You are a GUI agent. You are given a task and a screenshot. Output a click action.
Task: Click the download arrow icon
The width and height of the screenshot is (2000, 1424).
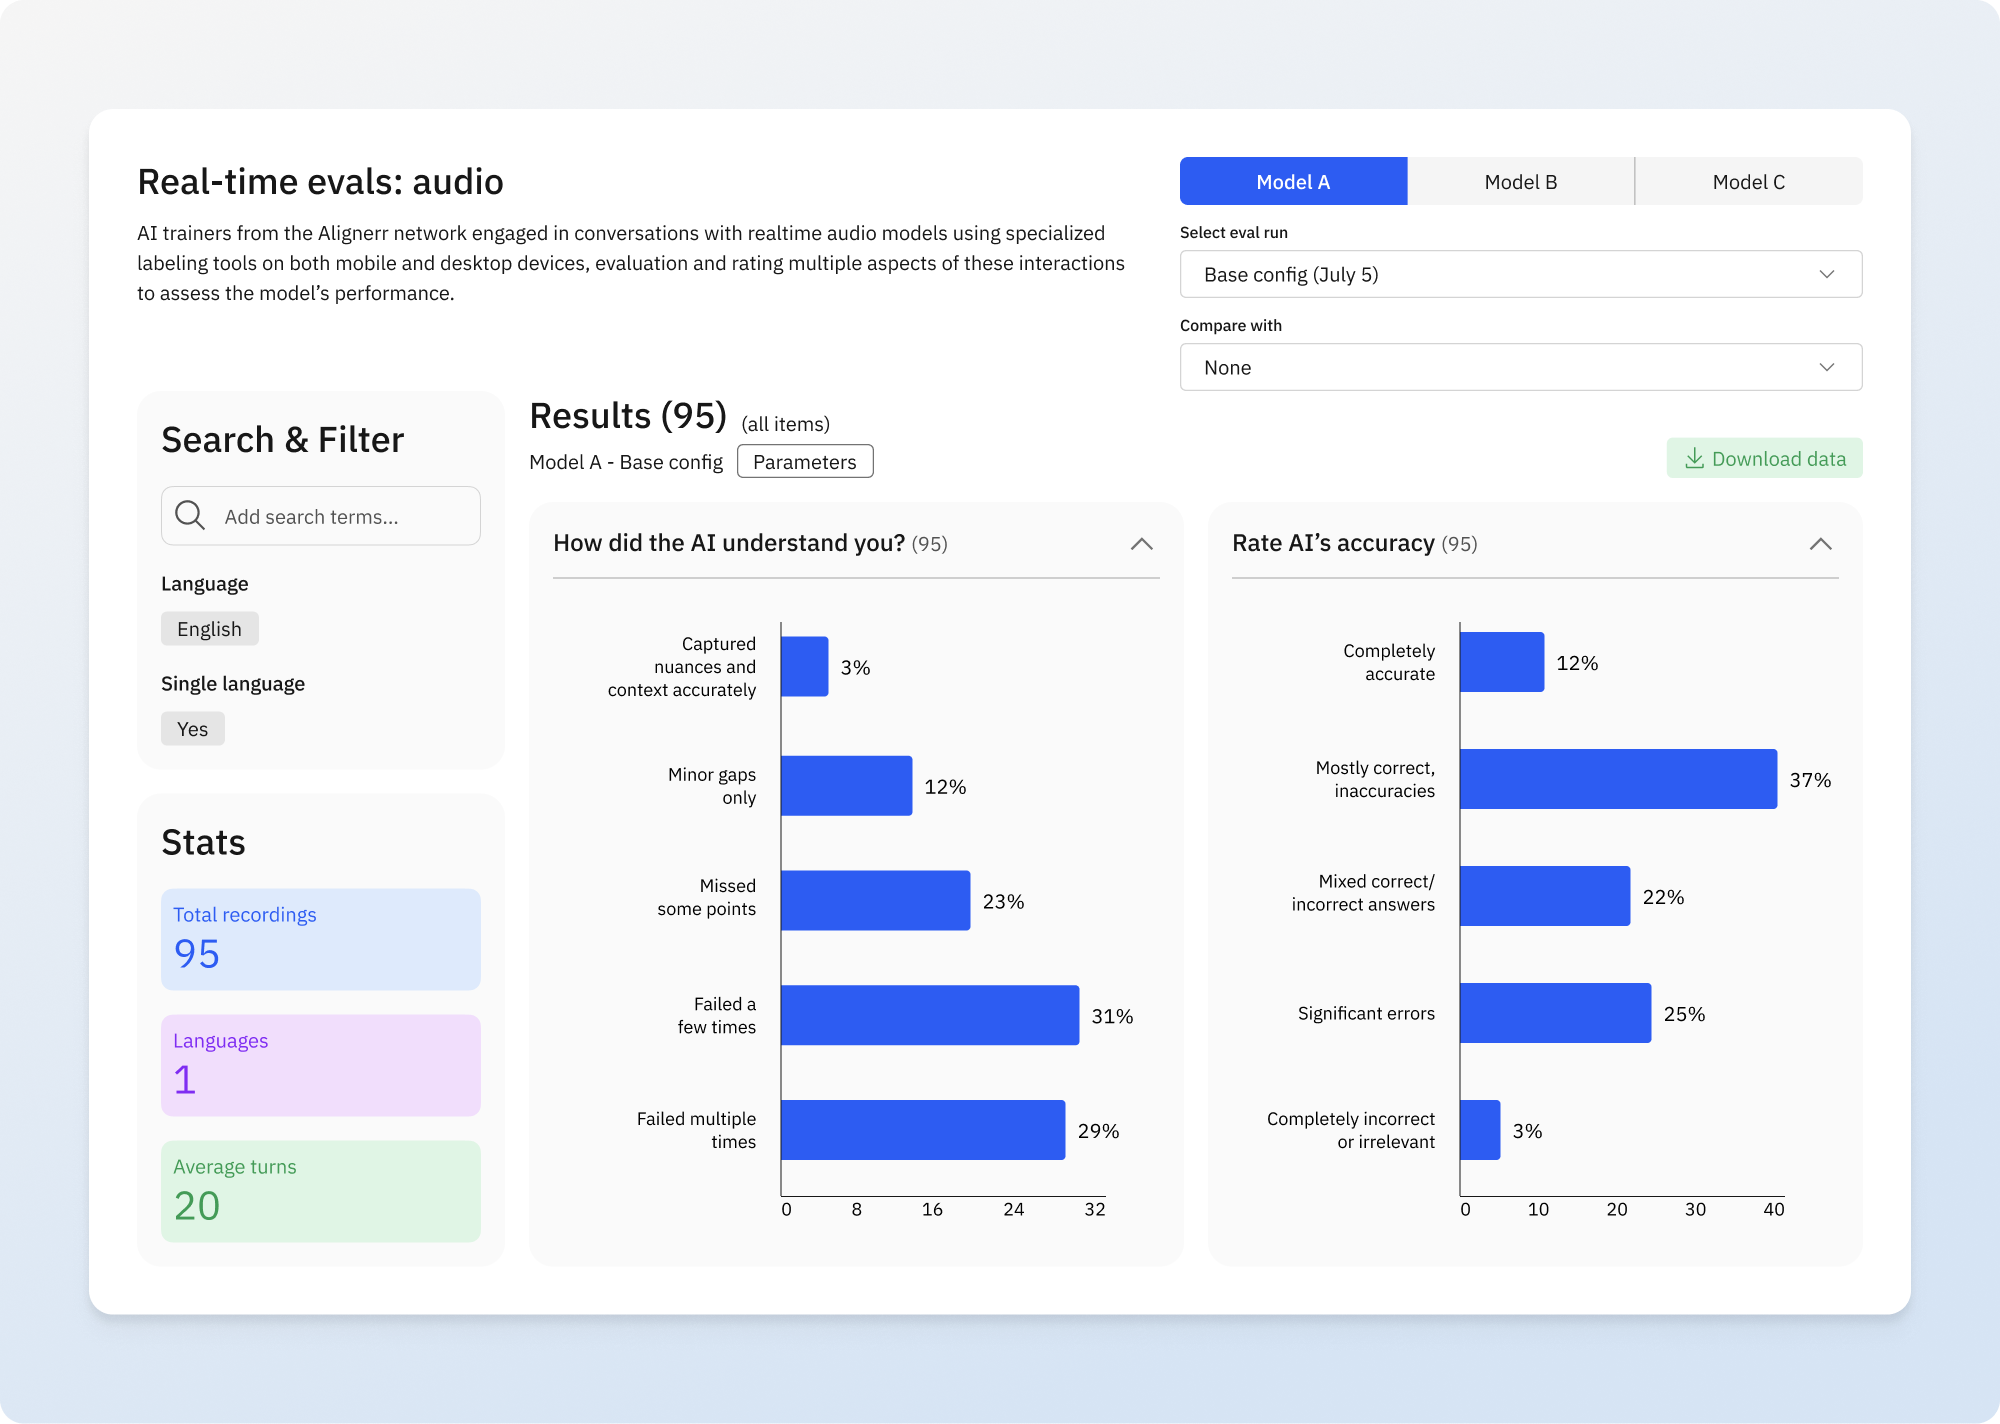[1694, 458]
